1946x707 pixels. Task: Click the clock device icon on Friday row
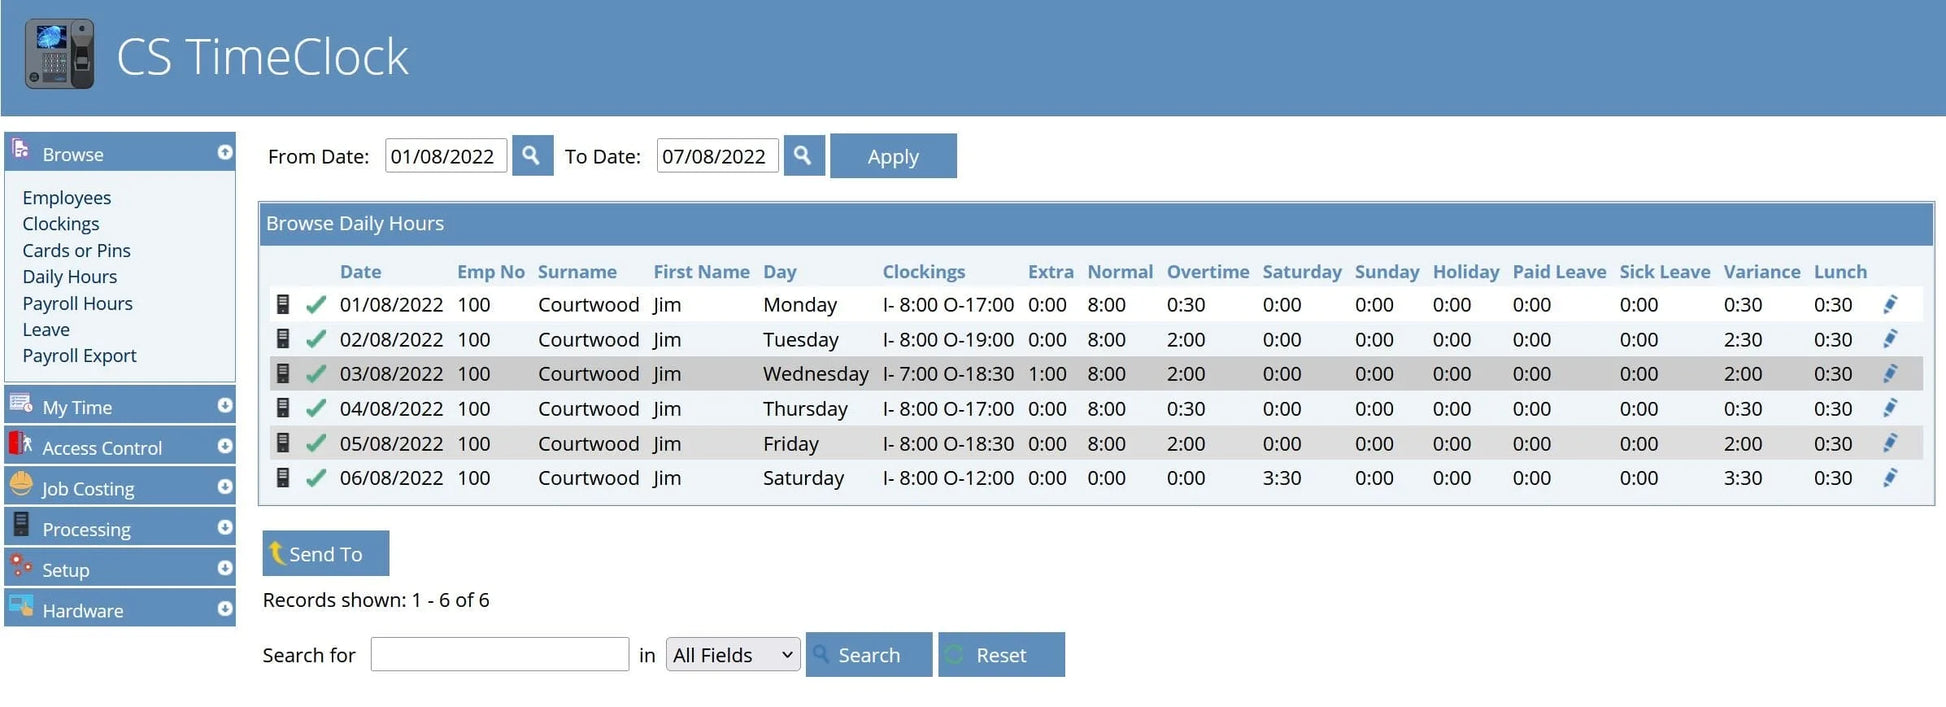(x=283, y=443)
